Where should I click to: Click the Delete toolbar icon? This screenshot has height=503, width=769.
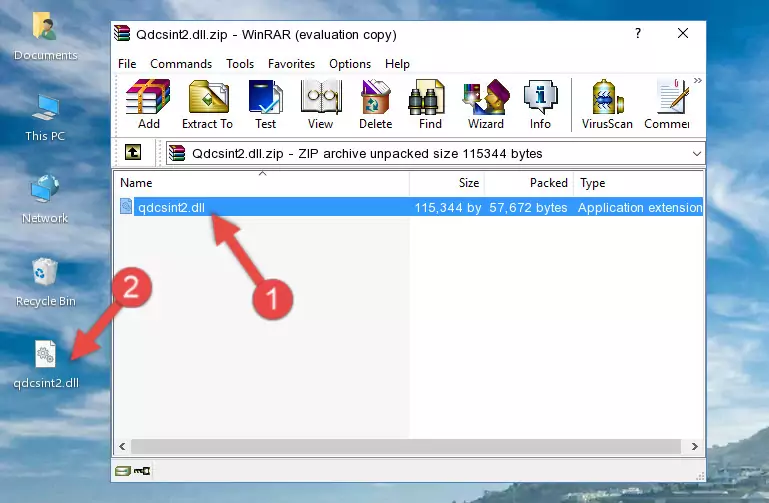[375, 104]
